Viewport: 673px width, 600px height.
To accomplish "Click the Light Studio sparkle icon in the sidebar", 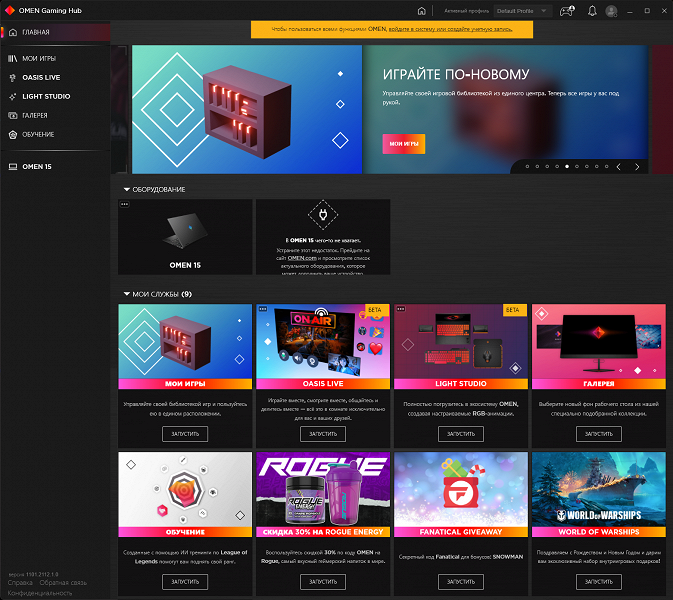I will click(12, 97).
